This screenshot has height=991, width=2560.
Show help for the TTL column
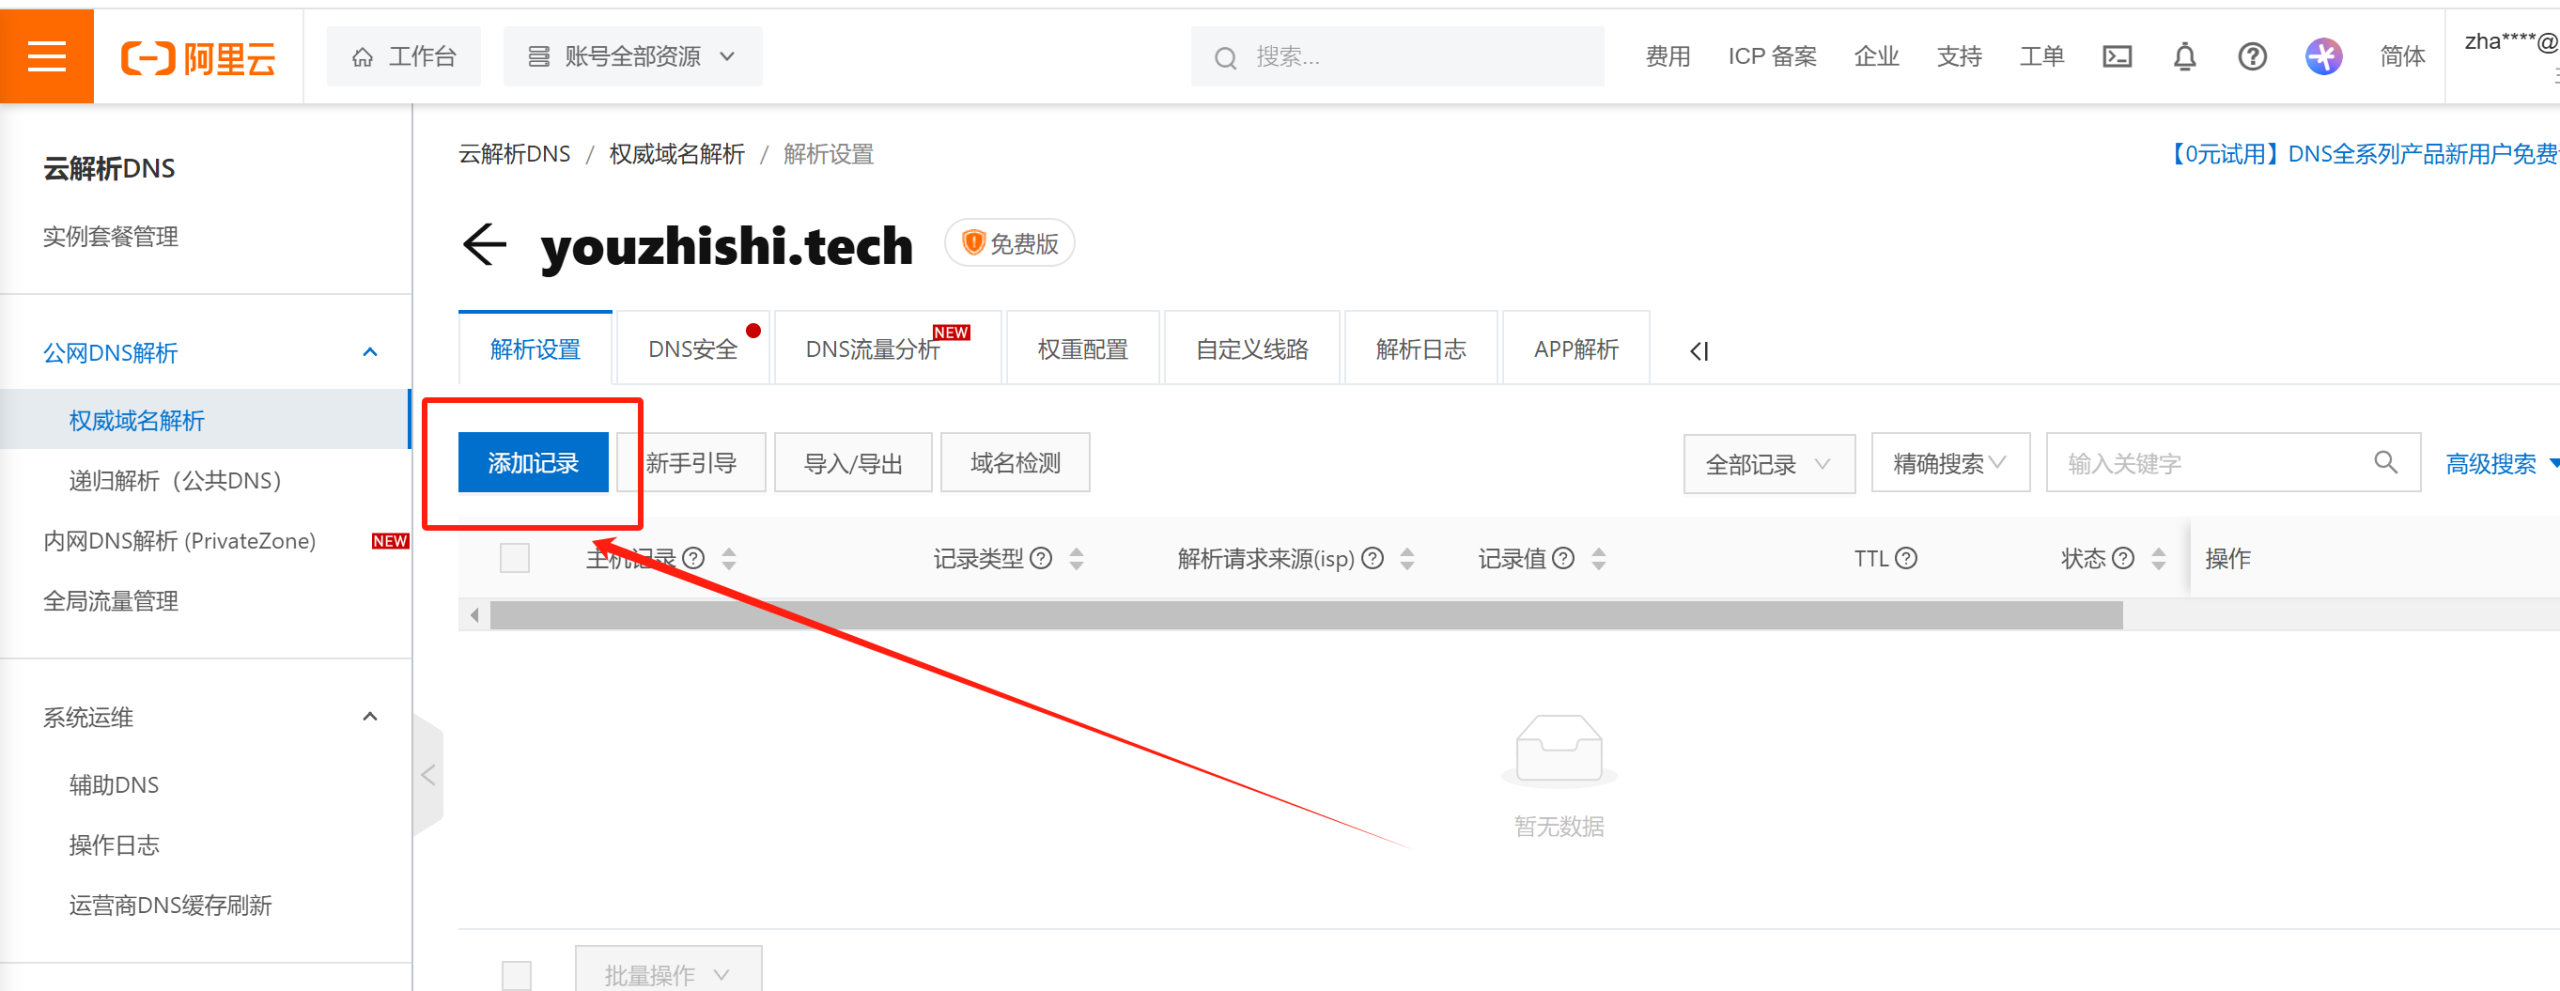pos(1906,558)
